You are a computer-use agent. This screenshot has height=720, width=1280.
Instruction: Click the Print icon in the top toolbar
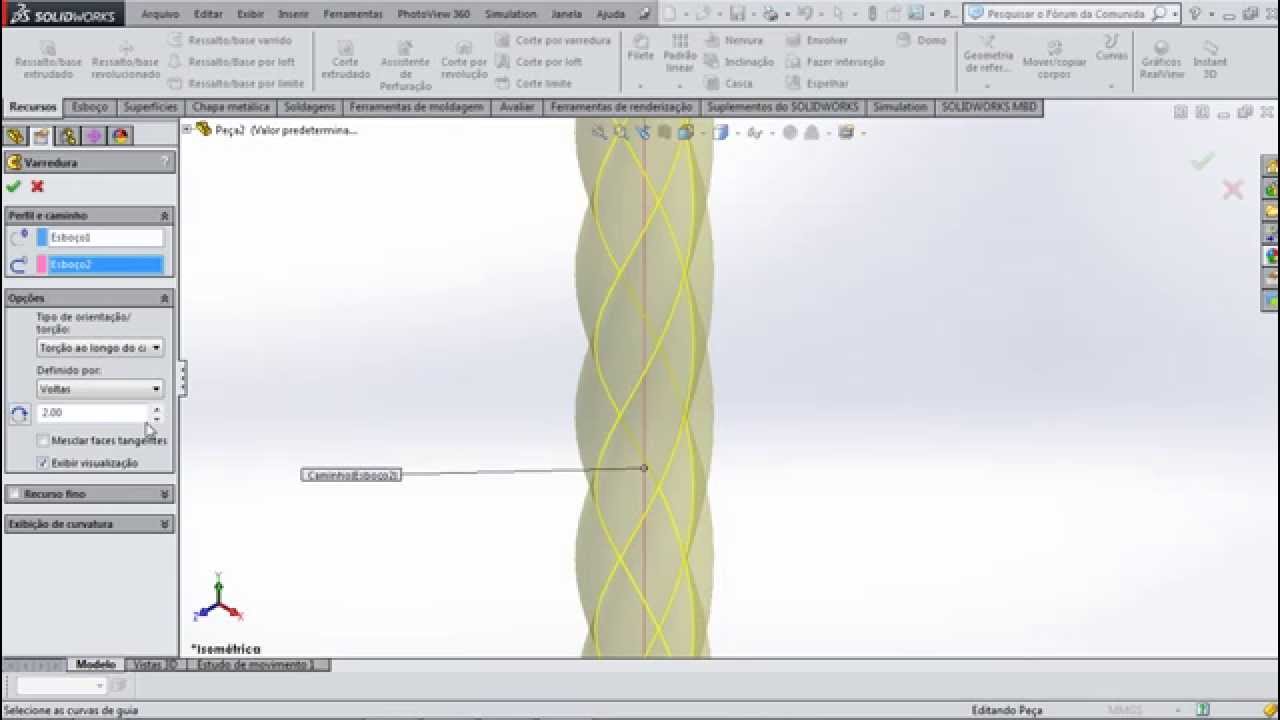(x=769, y=14)
